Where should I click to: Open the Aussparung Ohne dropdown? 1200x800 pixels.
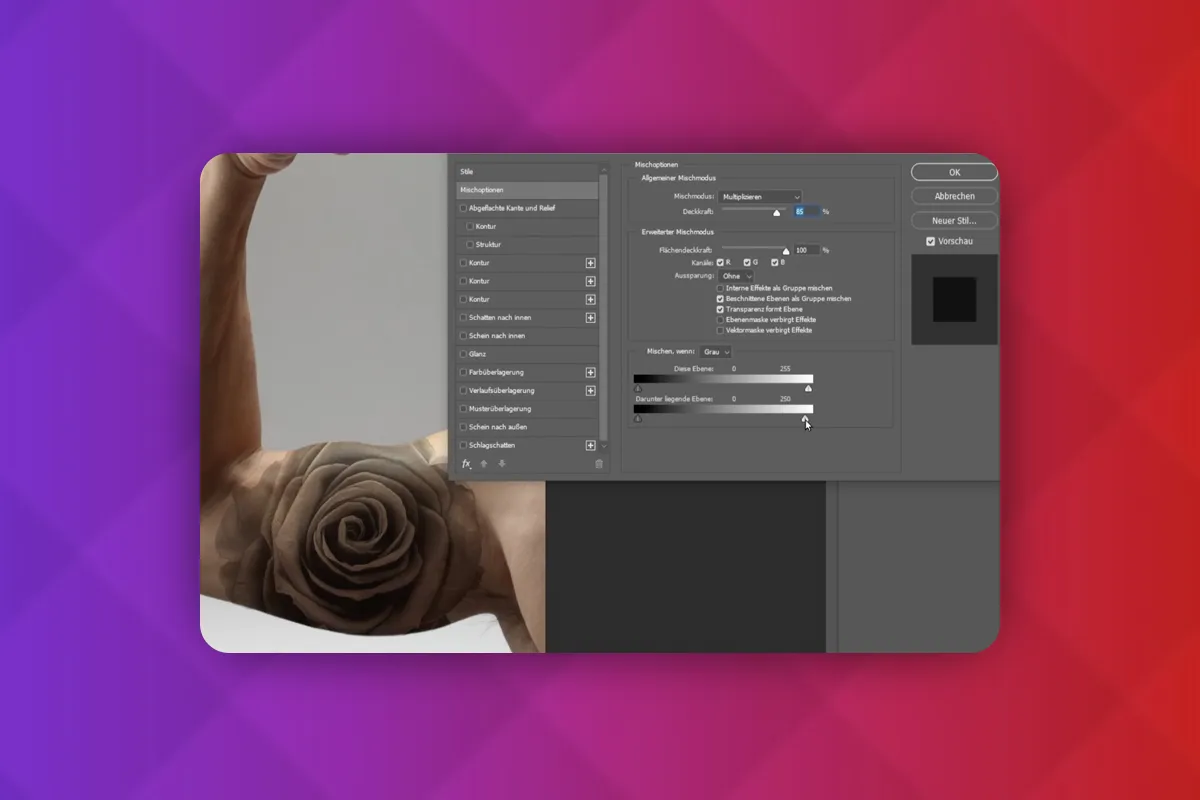tap(736, 275)
